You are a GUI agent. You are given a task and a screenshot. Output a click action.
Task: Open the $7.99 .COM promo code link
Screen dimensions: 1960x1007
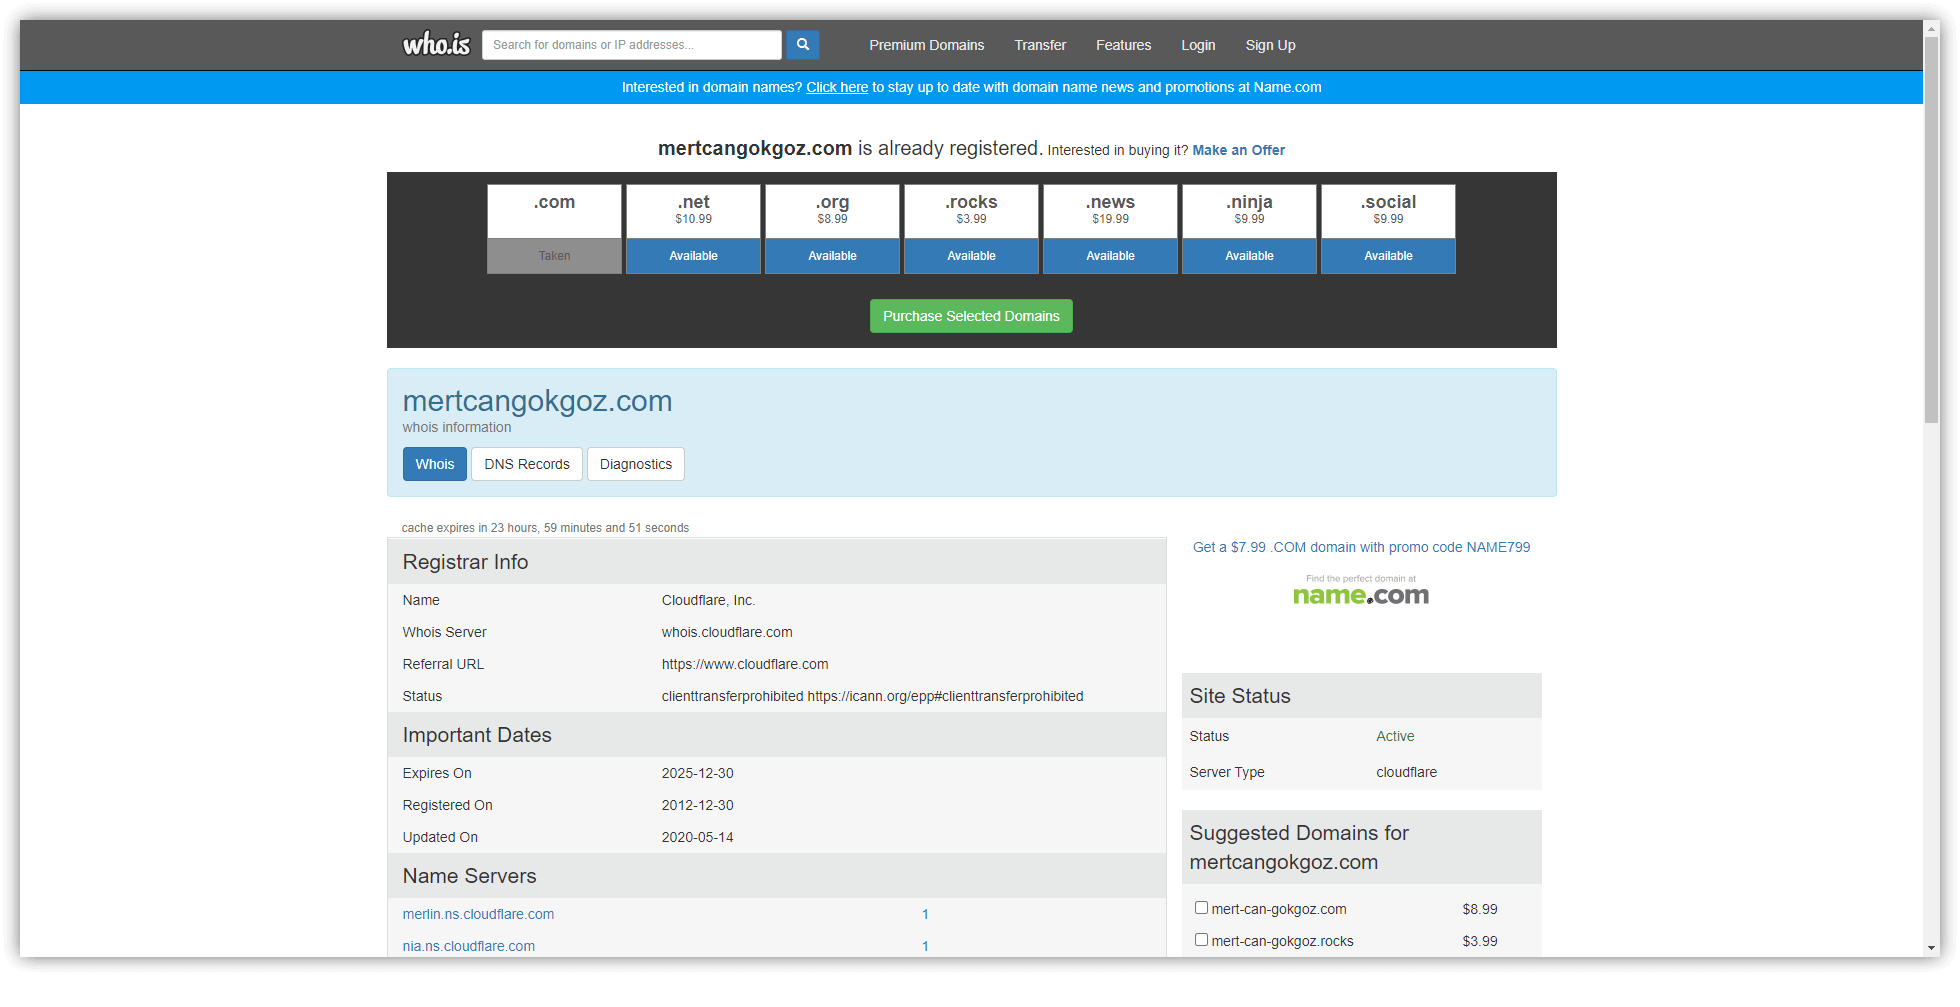click(x=1361, y=547)
